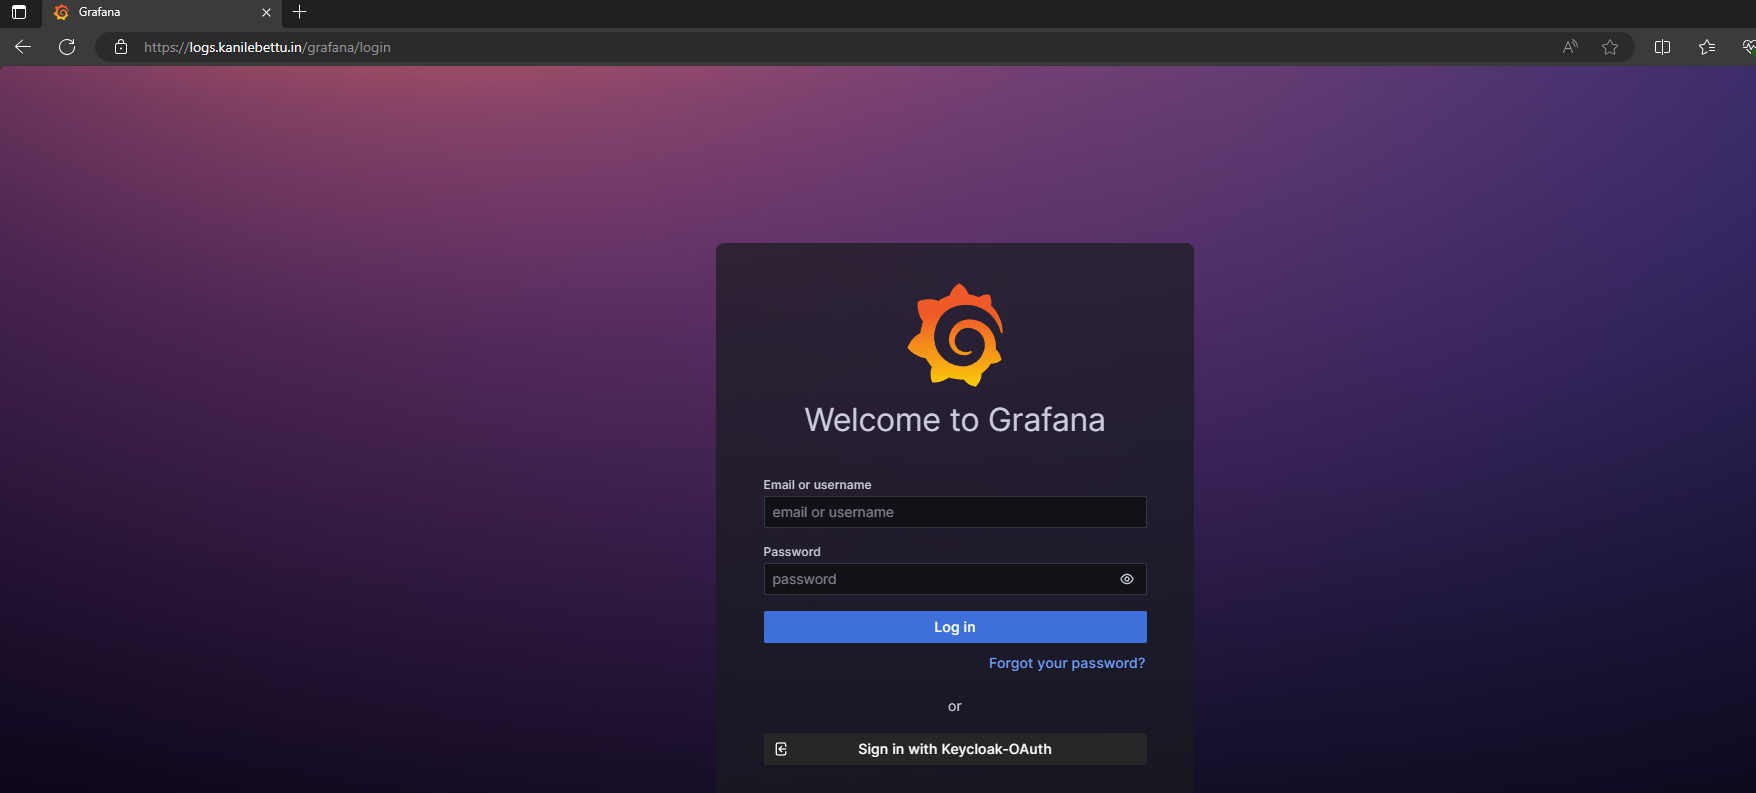The width and height of the screenshot is (1756, 793).
Task: Open split screen view icon
Action: 1662,47
